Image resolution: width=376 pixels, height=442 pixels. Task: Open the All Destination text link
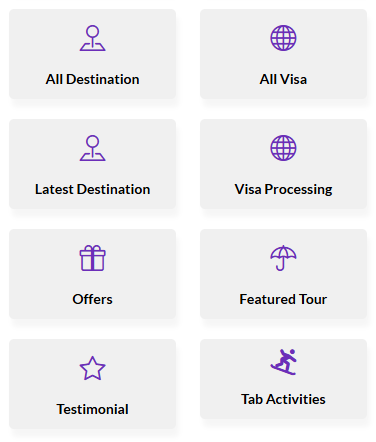click(x=92, y=79)
